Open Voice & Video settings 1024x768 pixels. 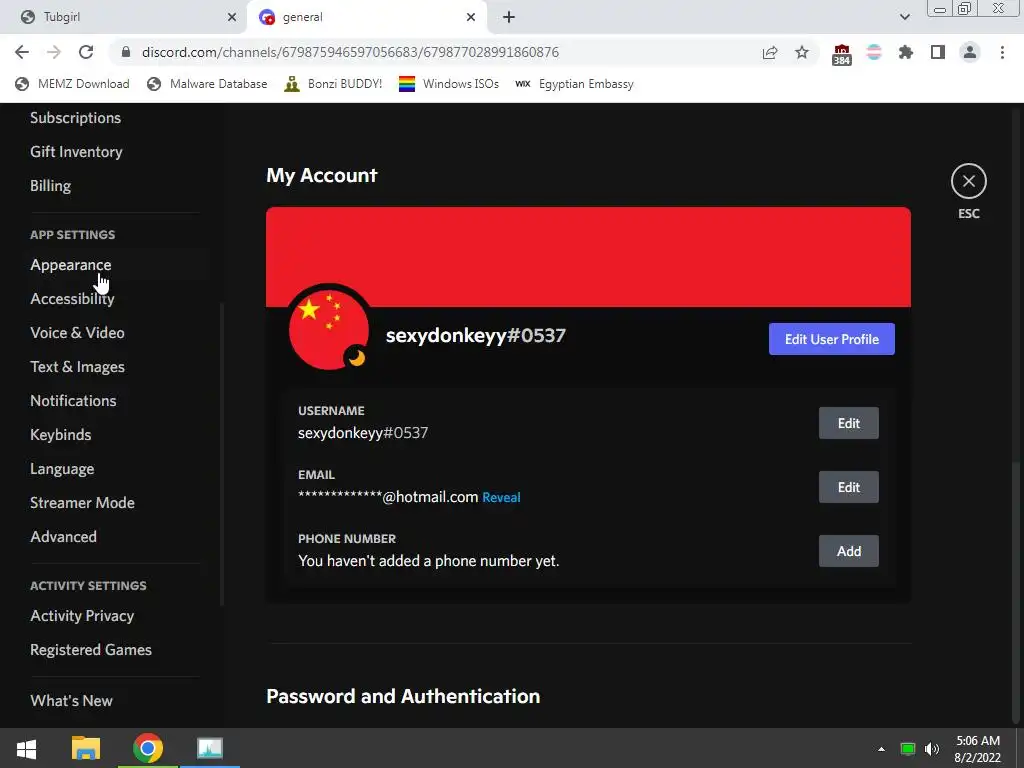(x=77, y=332)
